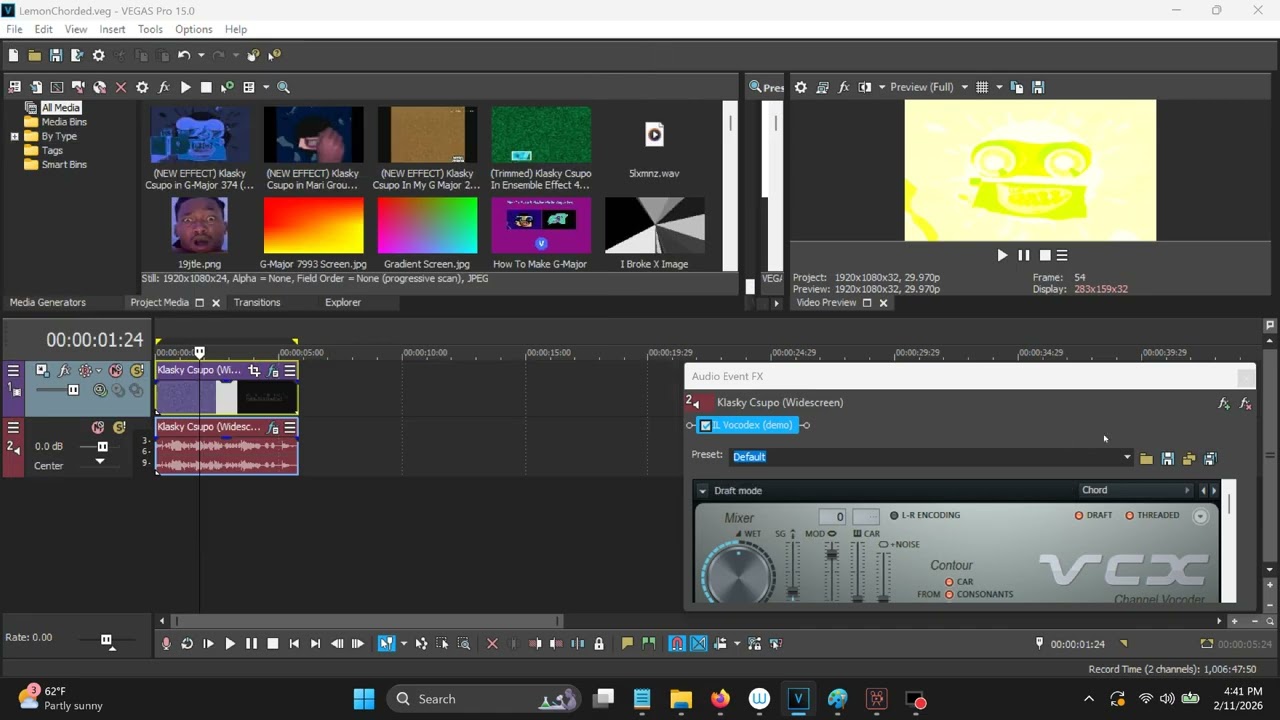Open the Preview (Full) quality dropdown

(964, 87)
